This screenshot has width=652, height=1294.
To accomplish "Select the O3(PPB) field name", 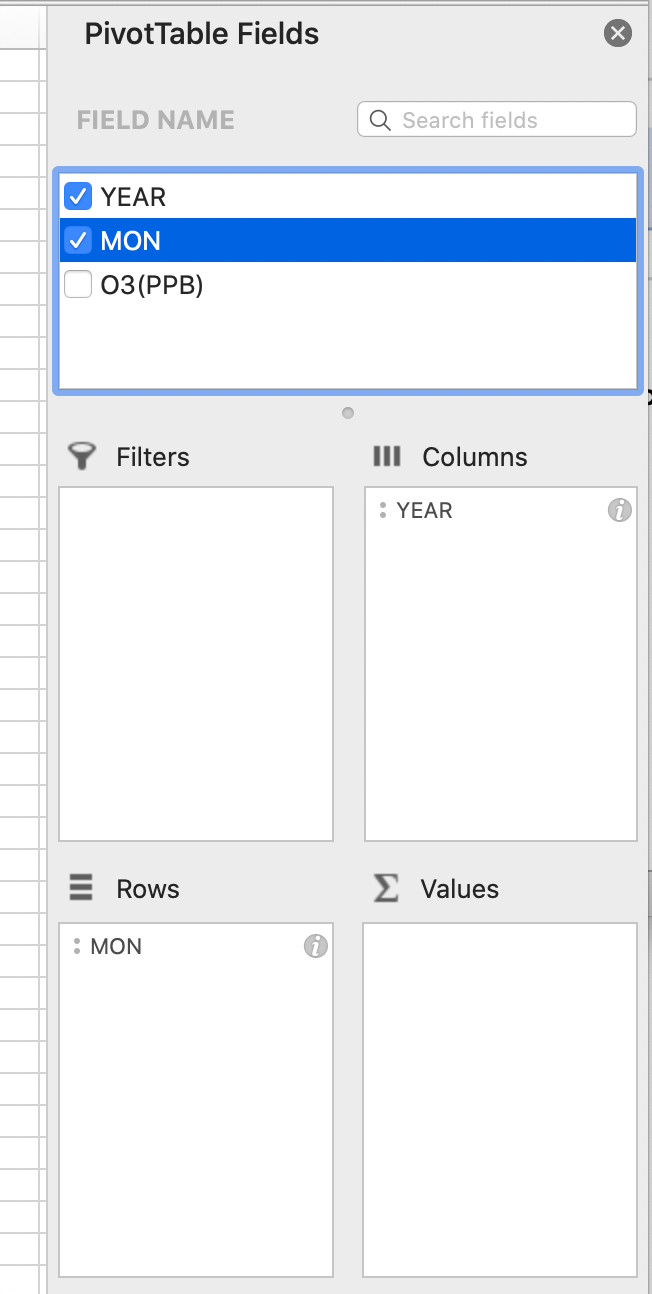I will pos(152,286).
